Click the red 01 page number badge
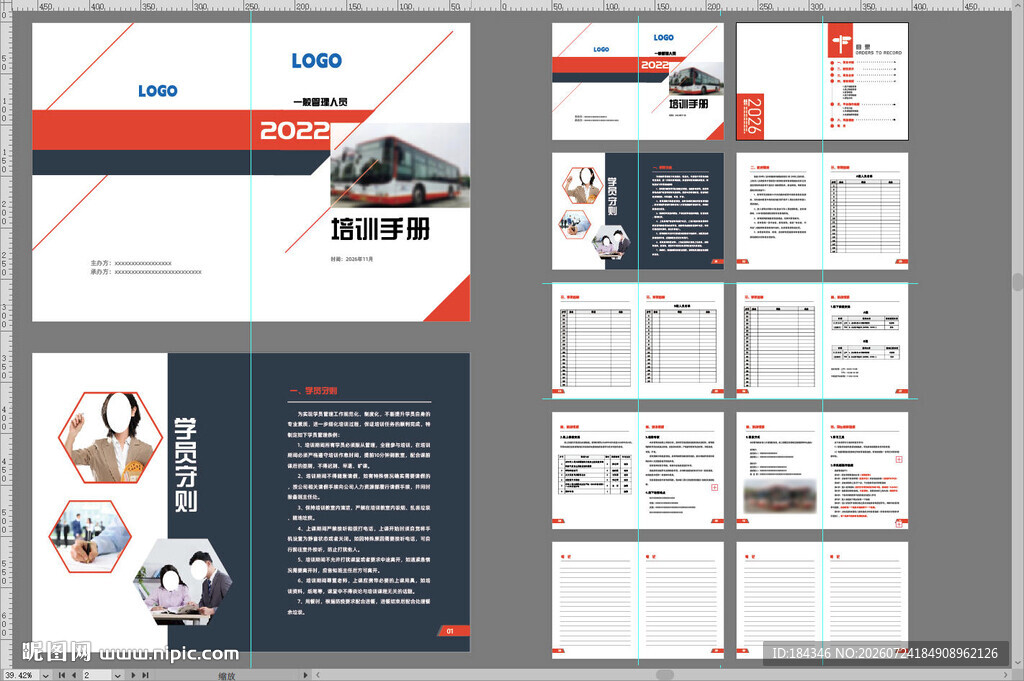 tap(452, 631)
